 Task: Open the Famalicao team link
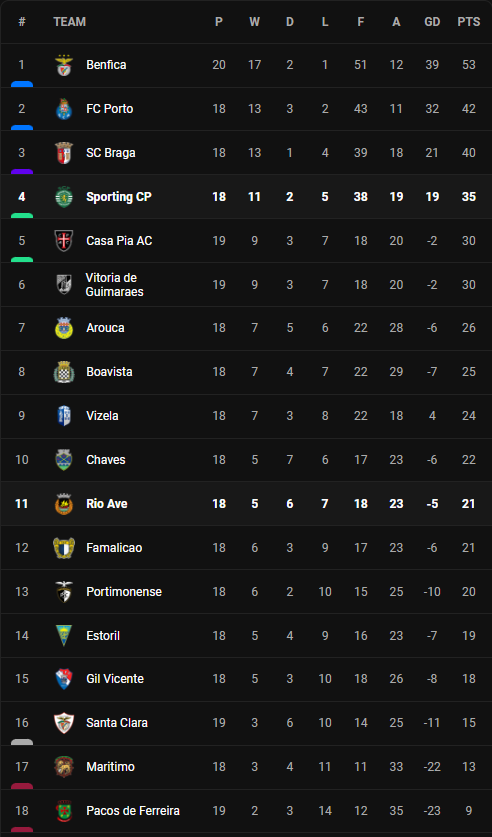[114, 548]
